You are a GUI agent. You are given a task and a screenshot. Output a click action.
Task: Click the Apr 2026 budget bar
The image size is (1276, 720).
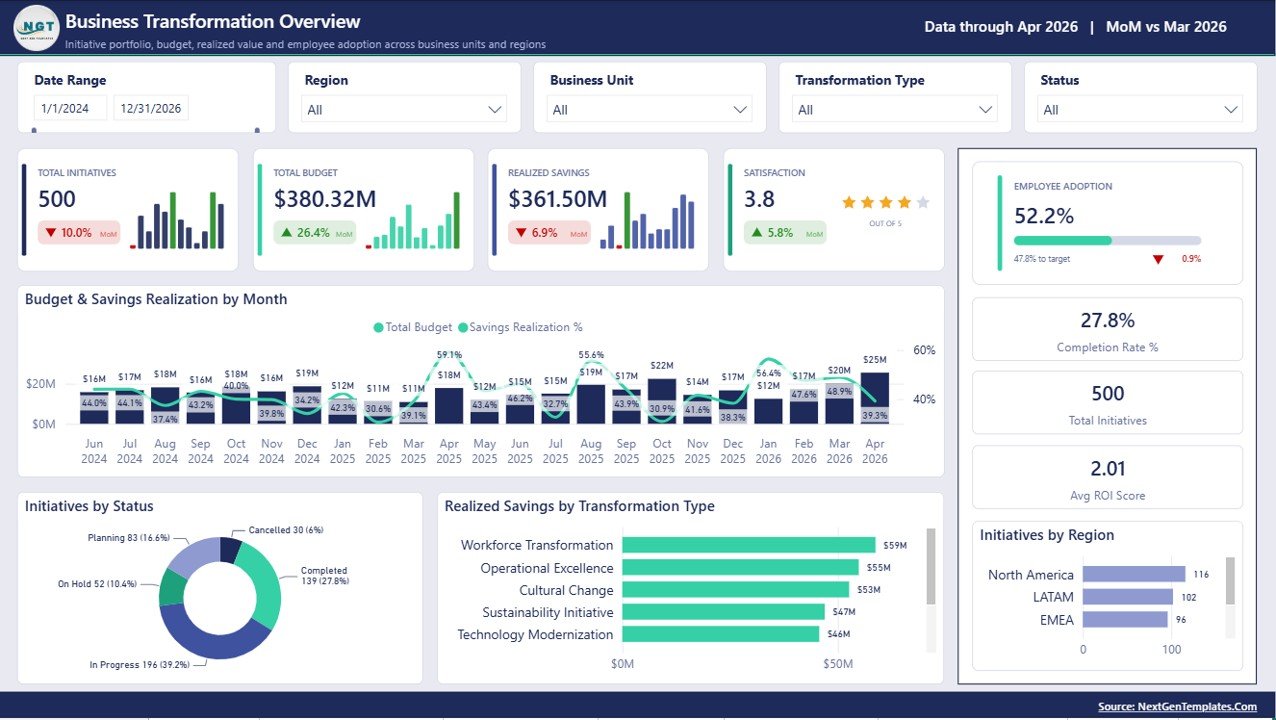click(x=875, y=398)
